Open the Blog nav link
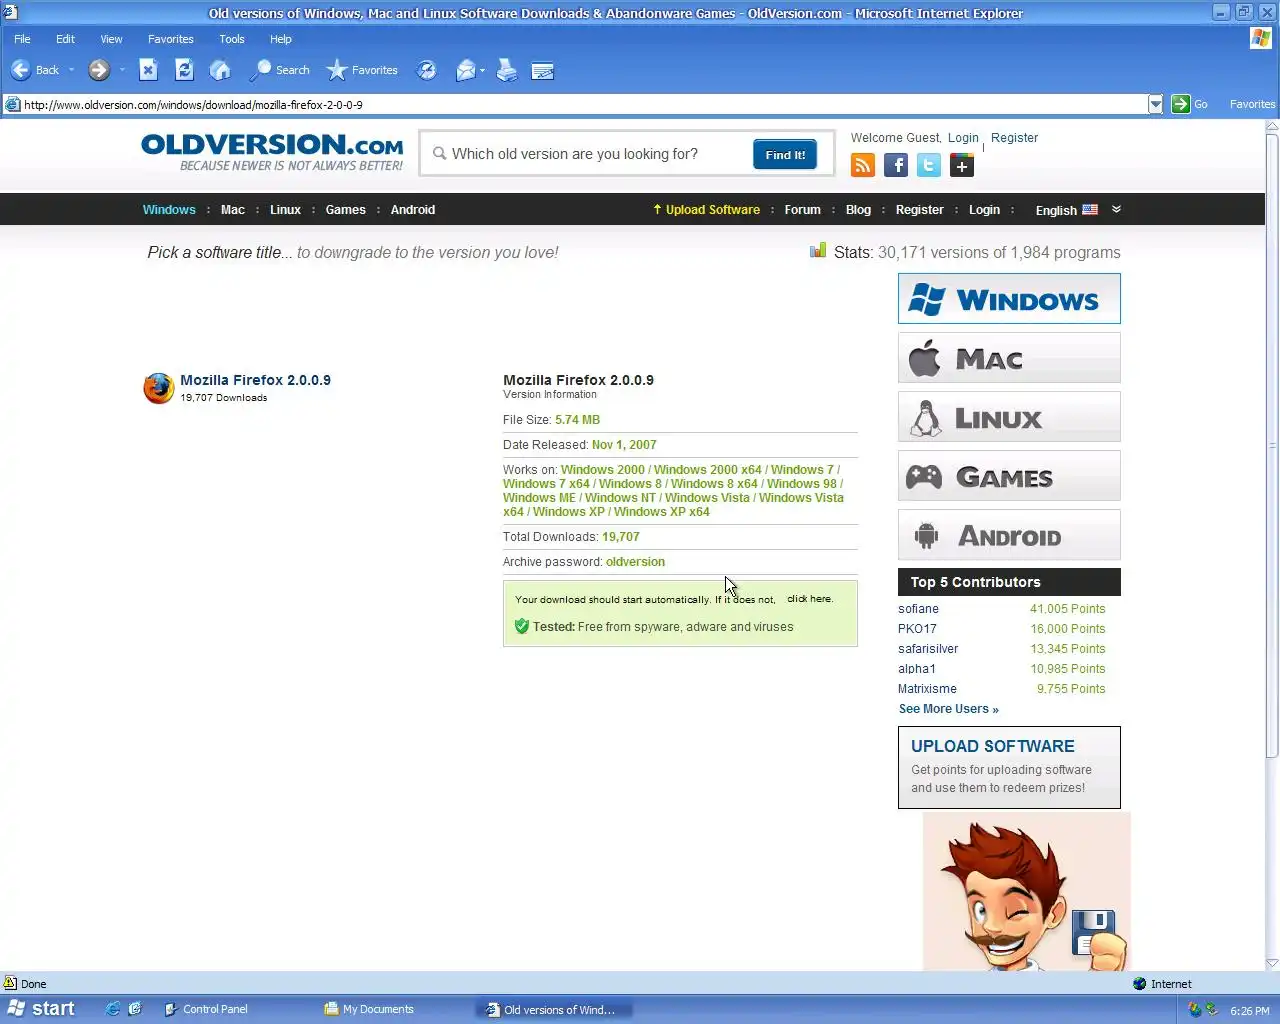 pos(858,210)
